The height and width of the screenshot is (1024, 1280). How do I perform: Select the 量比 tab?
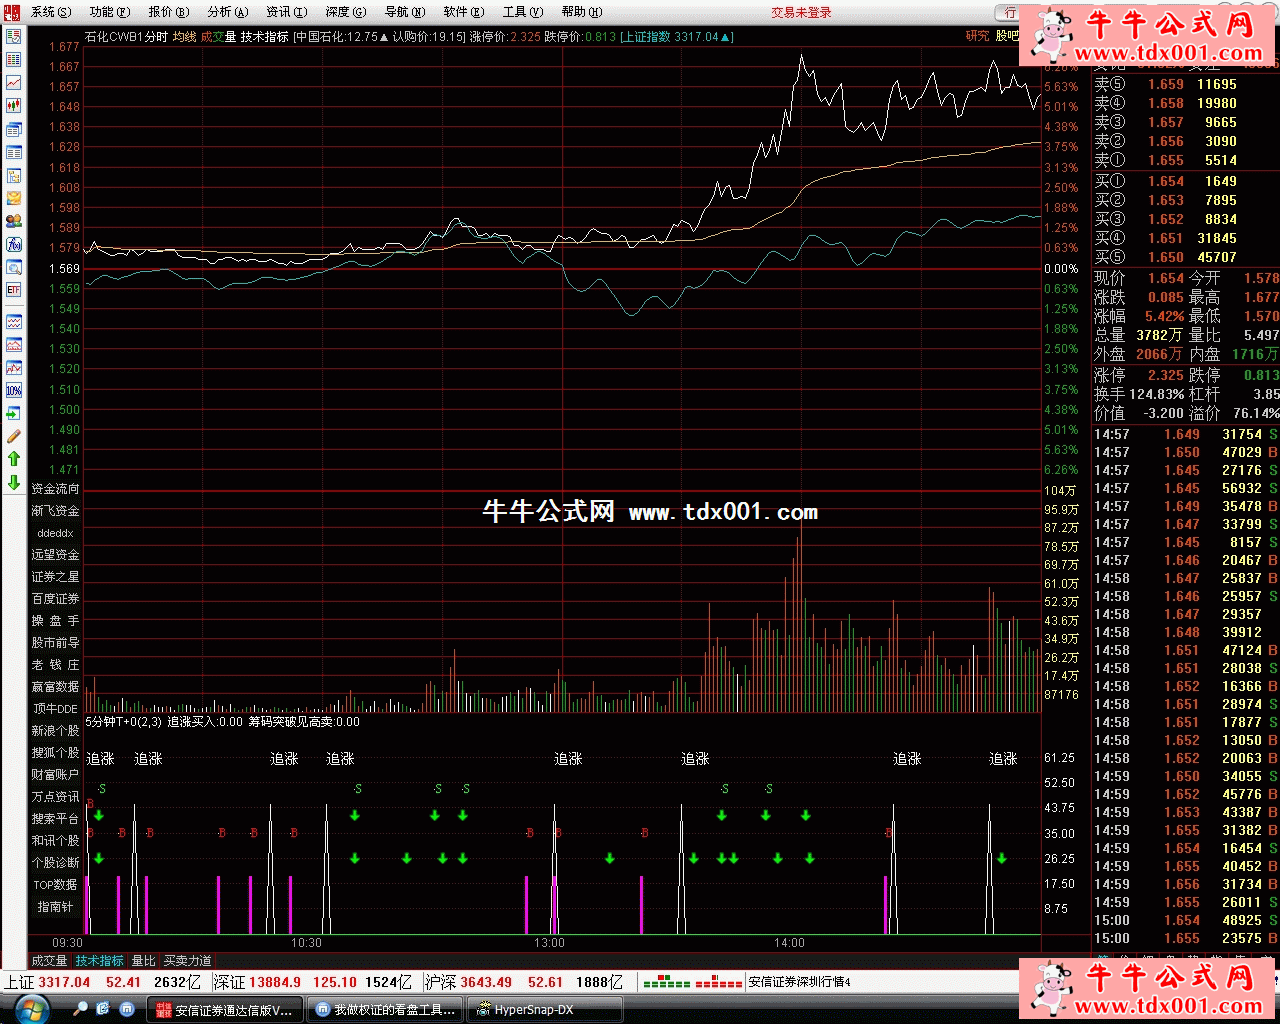click(144, 961)
